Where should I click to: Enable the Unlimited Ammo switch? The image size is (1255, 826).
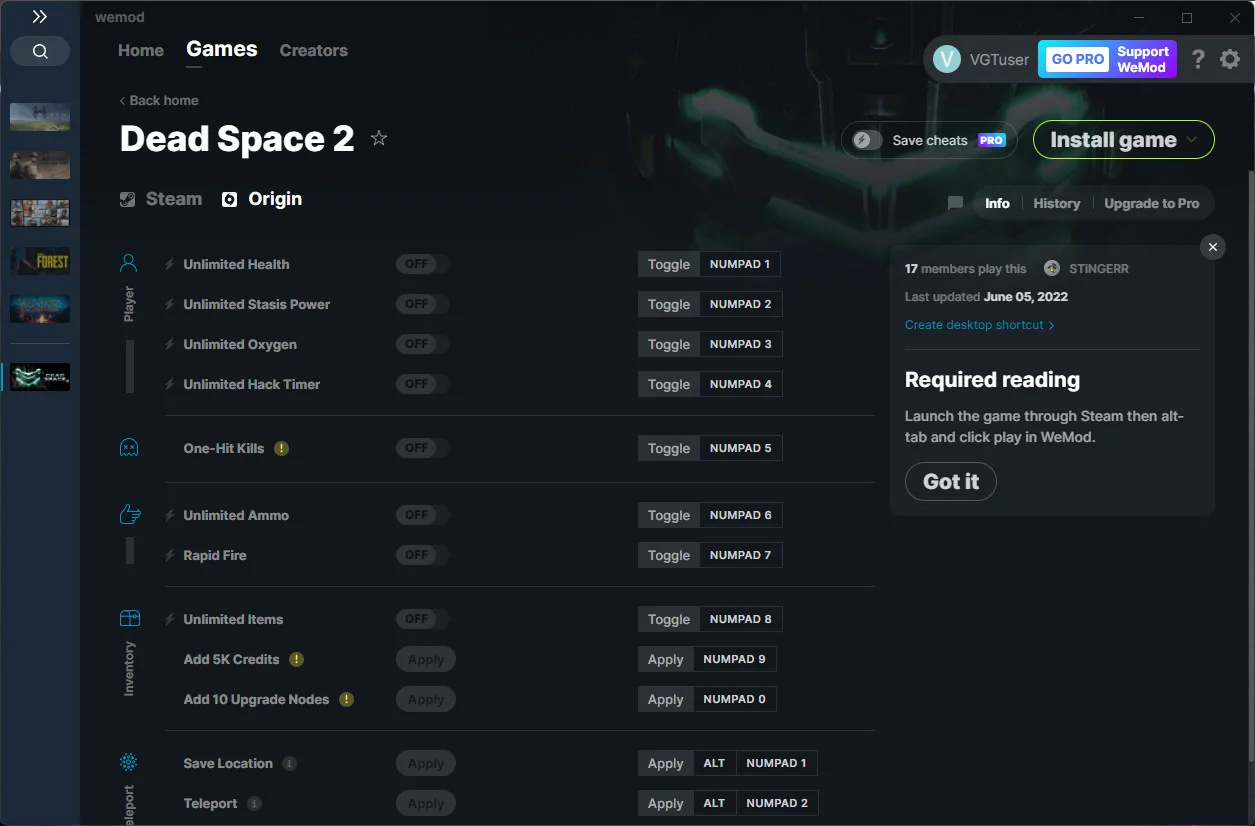point(422,515)
